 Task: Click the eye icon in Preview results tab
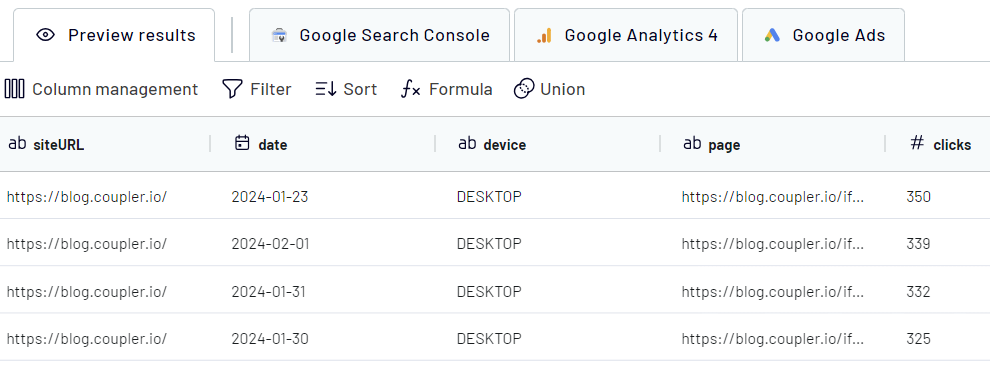point(45,35)
